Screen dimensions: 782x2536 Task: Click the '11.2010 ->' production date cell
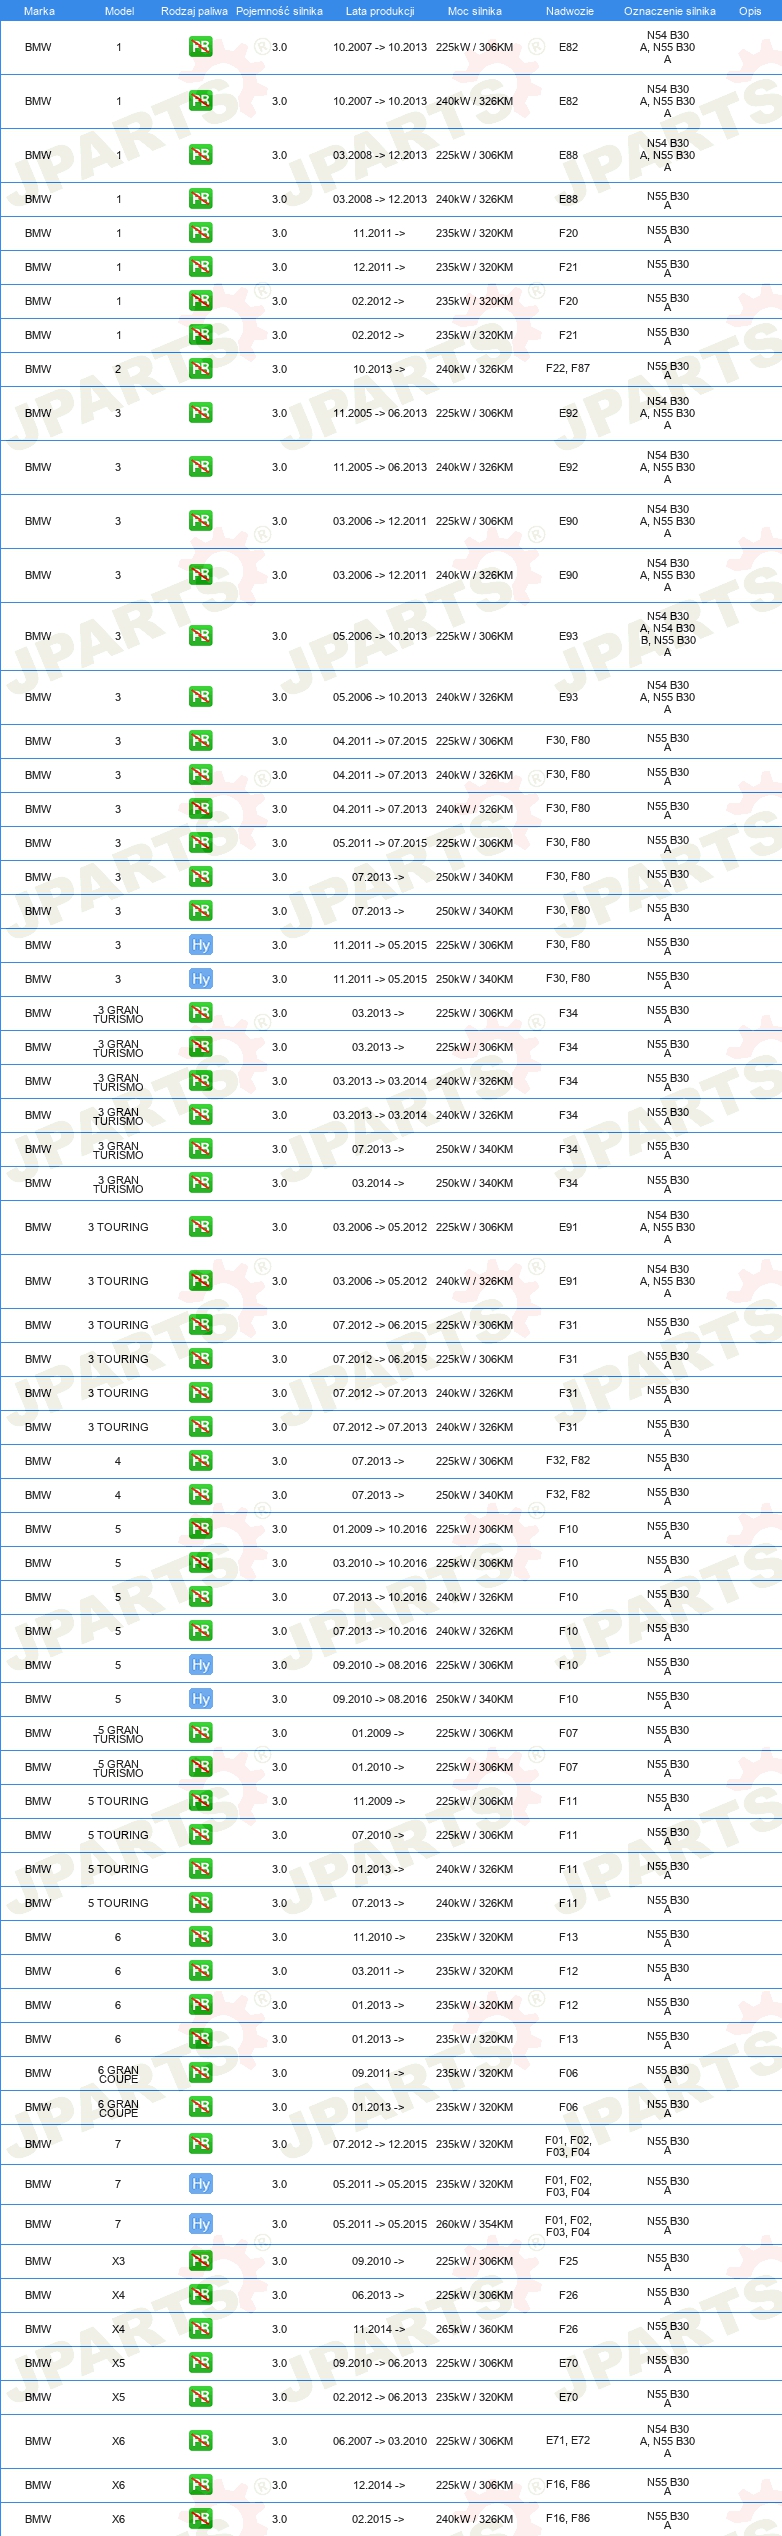(378, 1937)
